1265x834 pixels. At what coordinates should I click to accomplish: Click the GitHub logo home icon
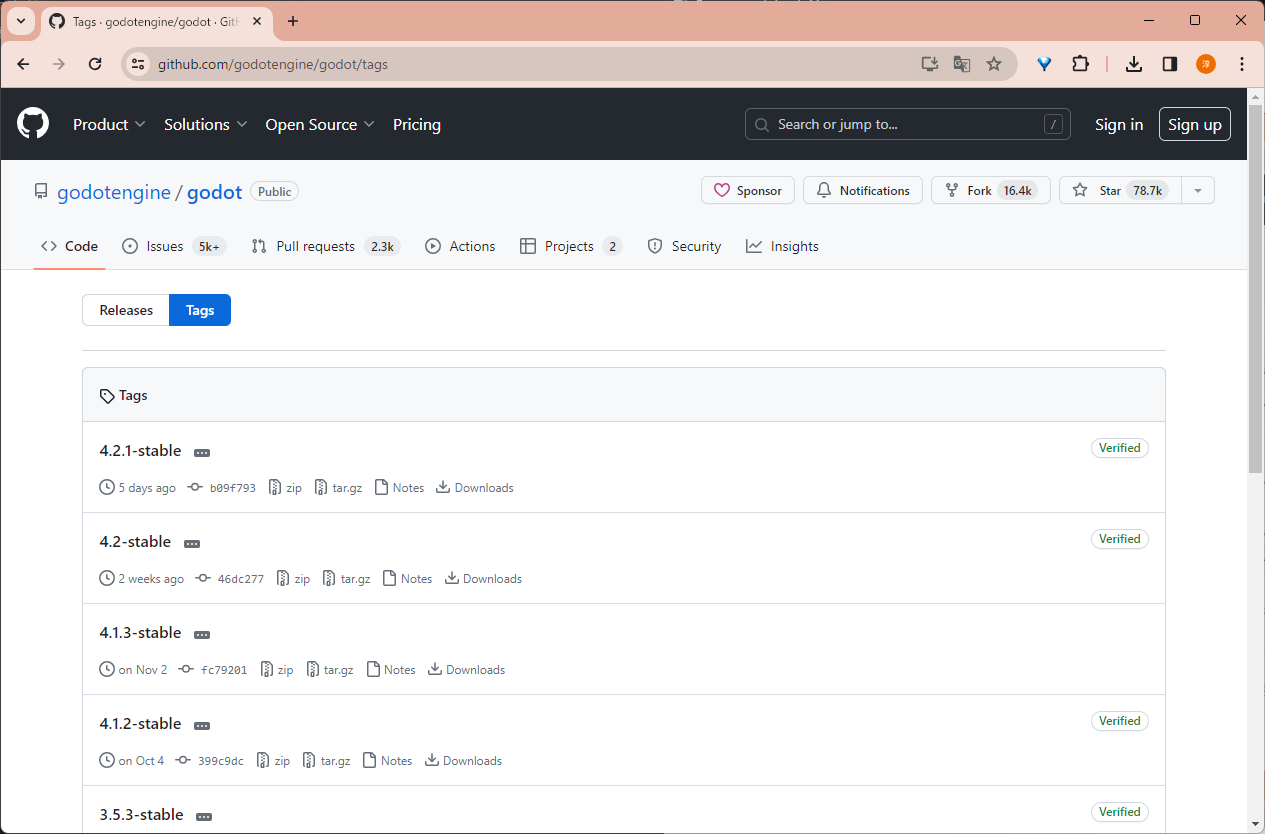click(x=33, y=124)
